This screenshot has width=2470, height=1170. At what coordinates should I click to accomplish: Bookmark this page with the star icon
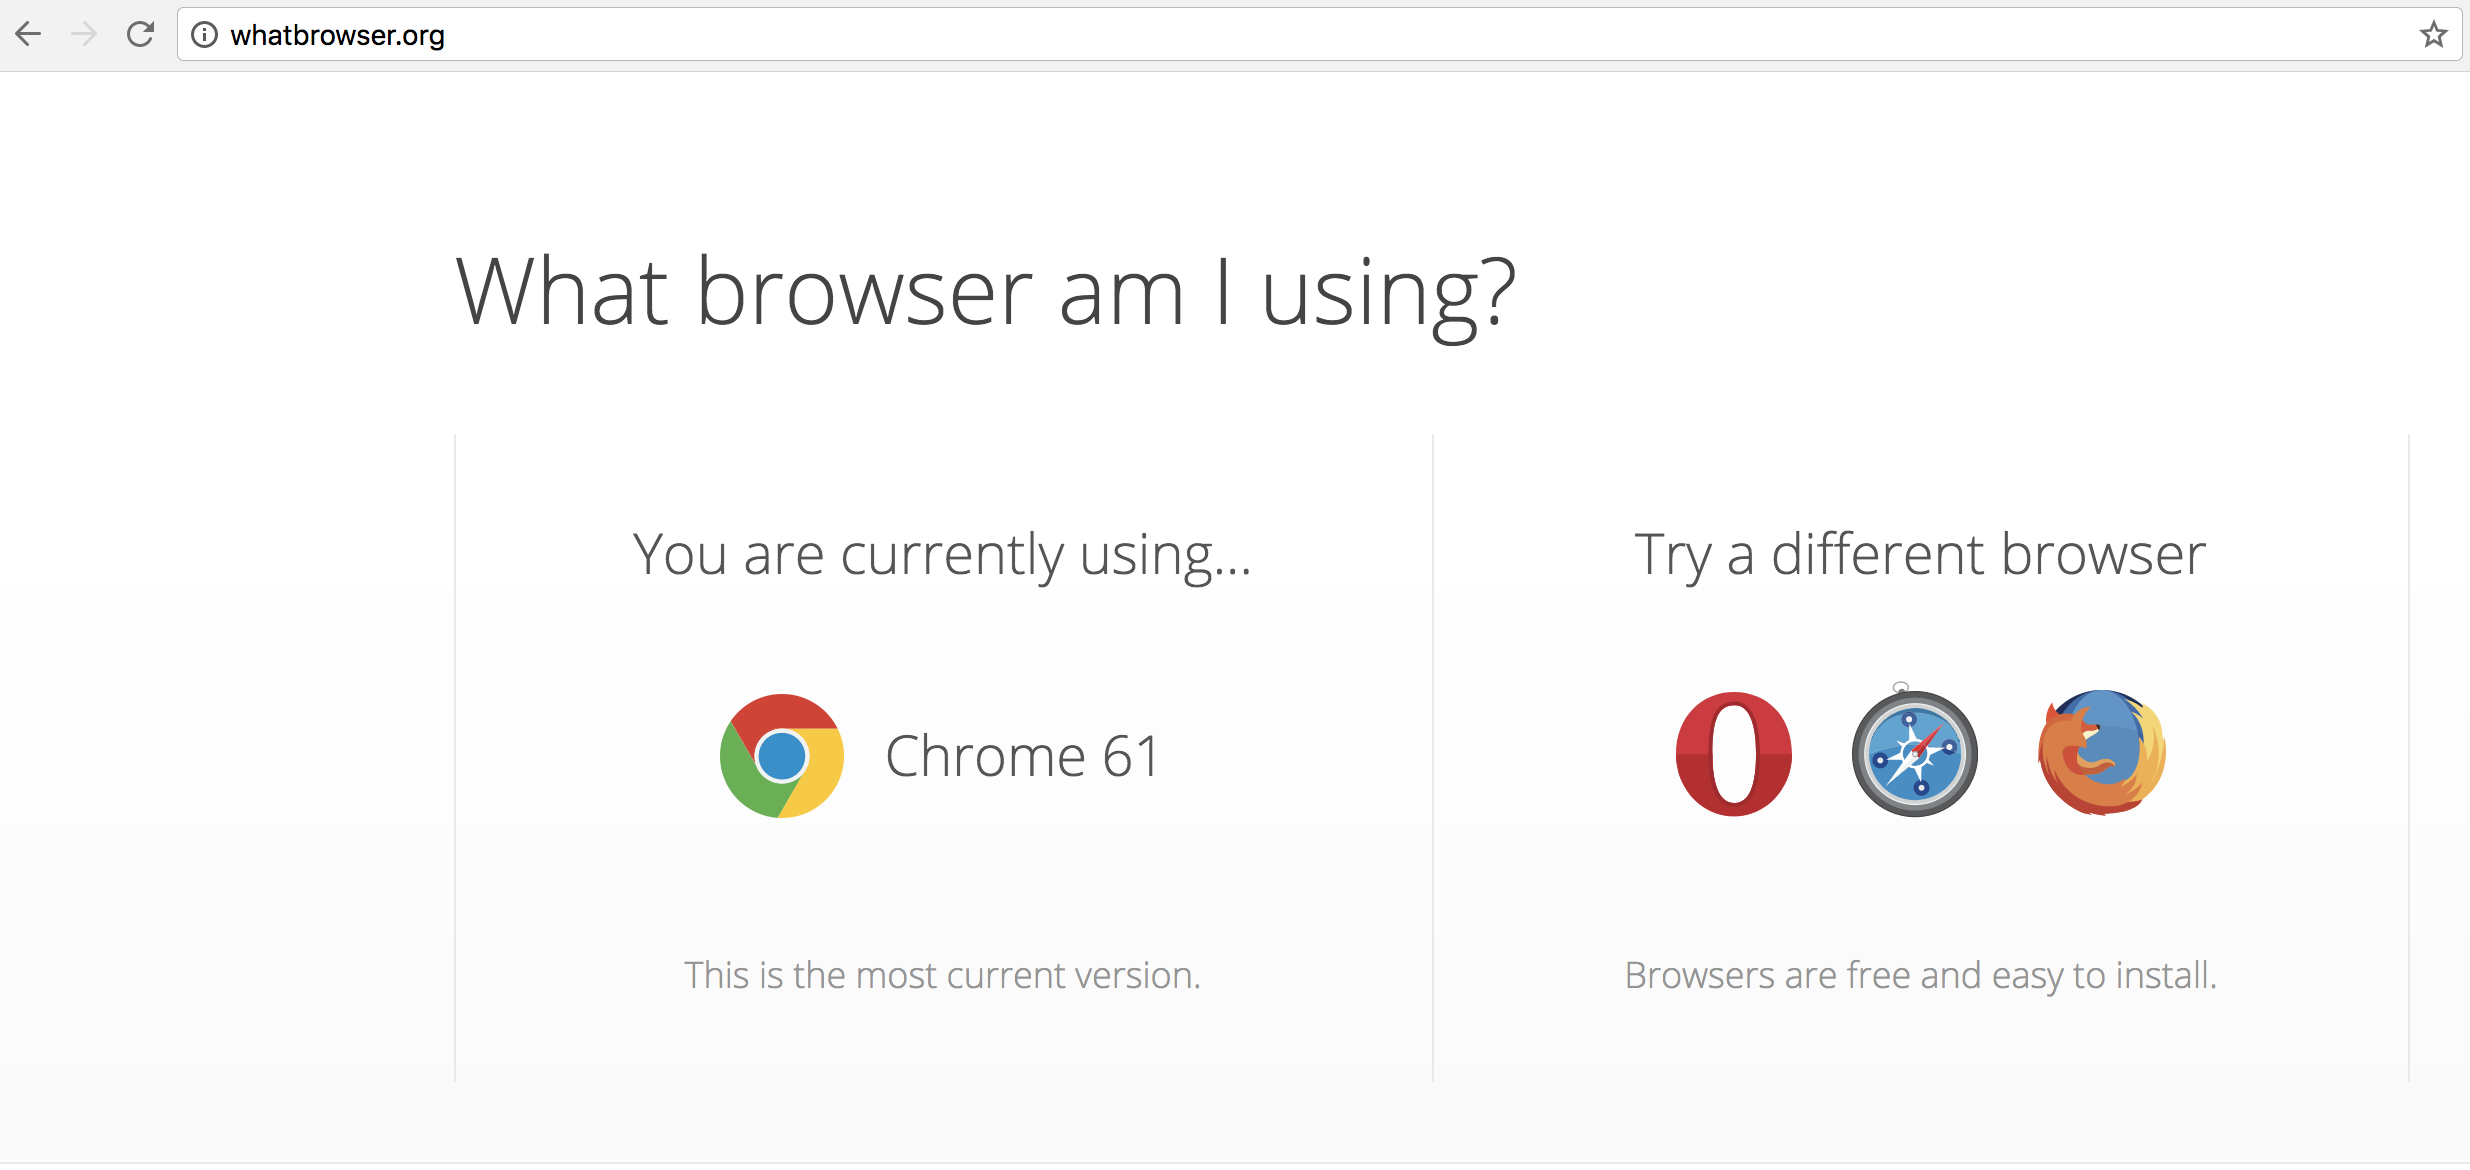(2433, 35)
